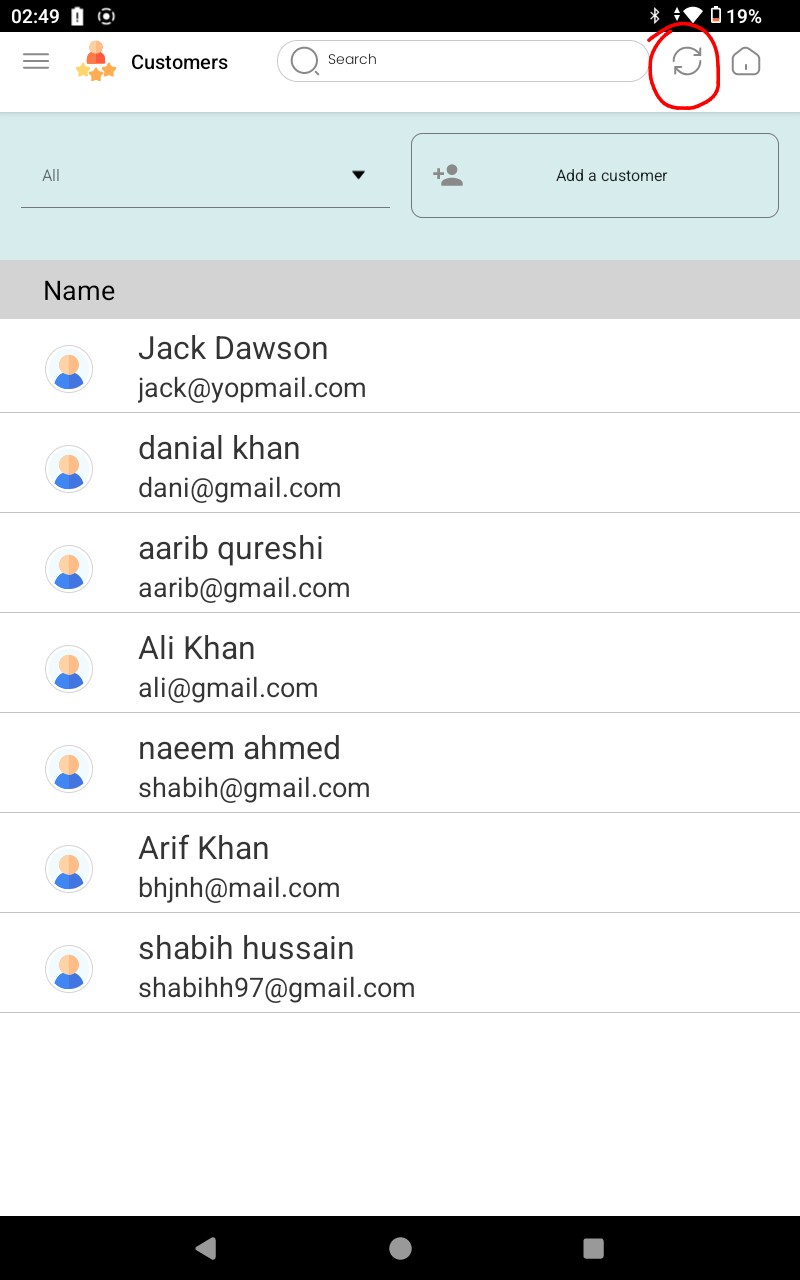Tap Android back navigation button

point(206,1247)
